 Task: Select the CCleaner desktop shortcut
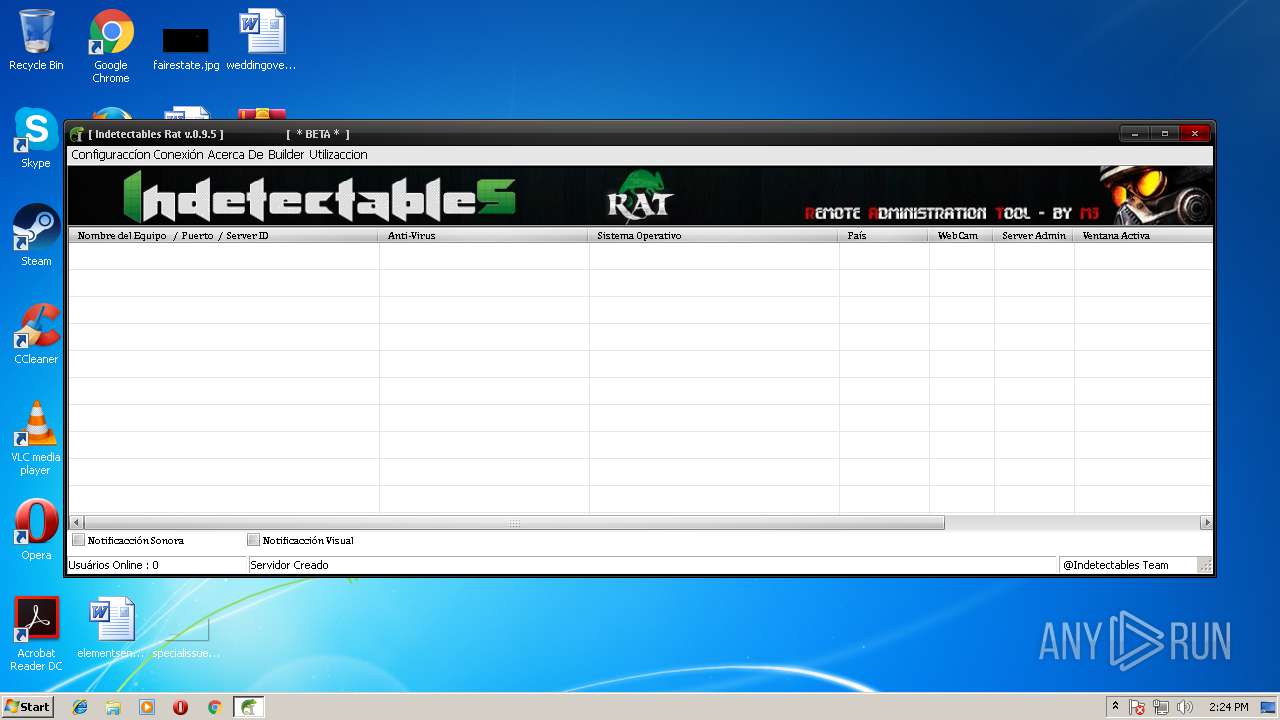pyautogui.click(x=36, y=334)
